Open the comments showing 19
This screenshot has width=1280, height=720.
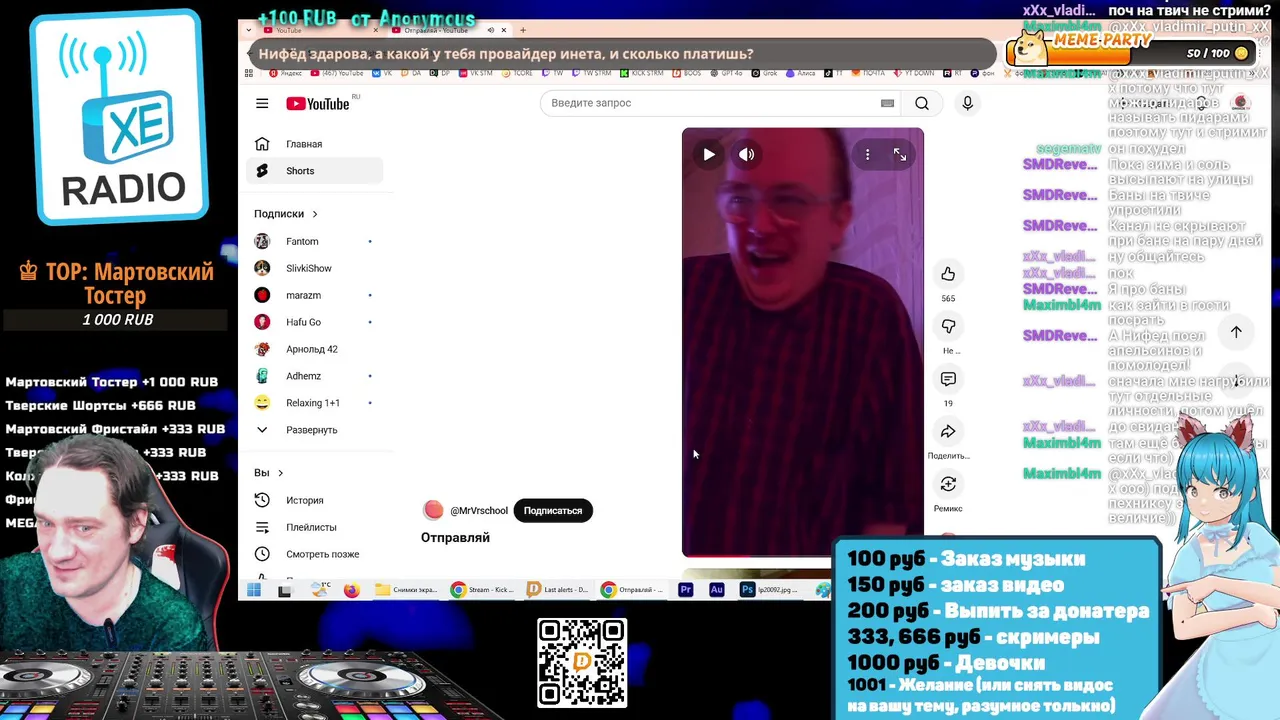[x=948, y=379]
